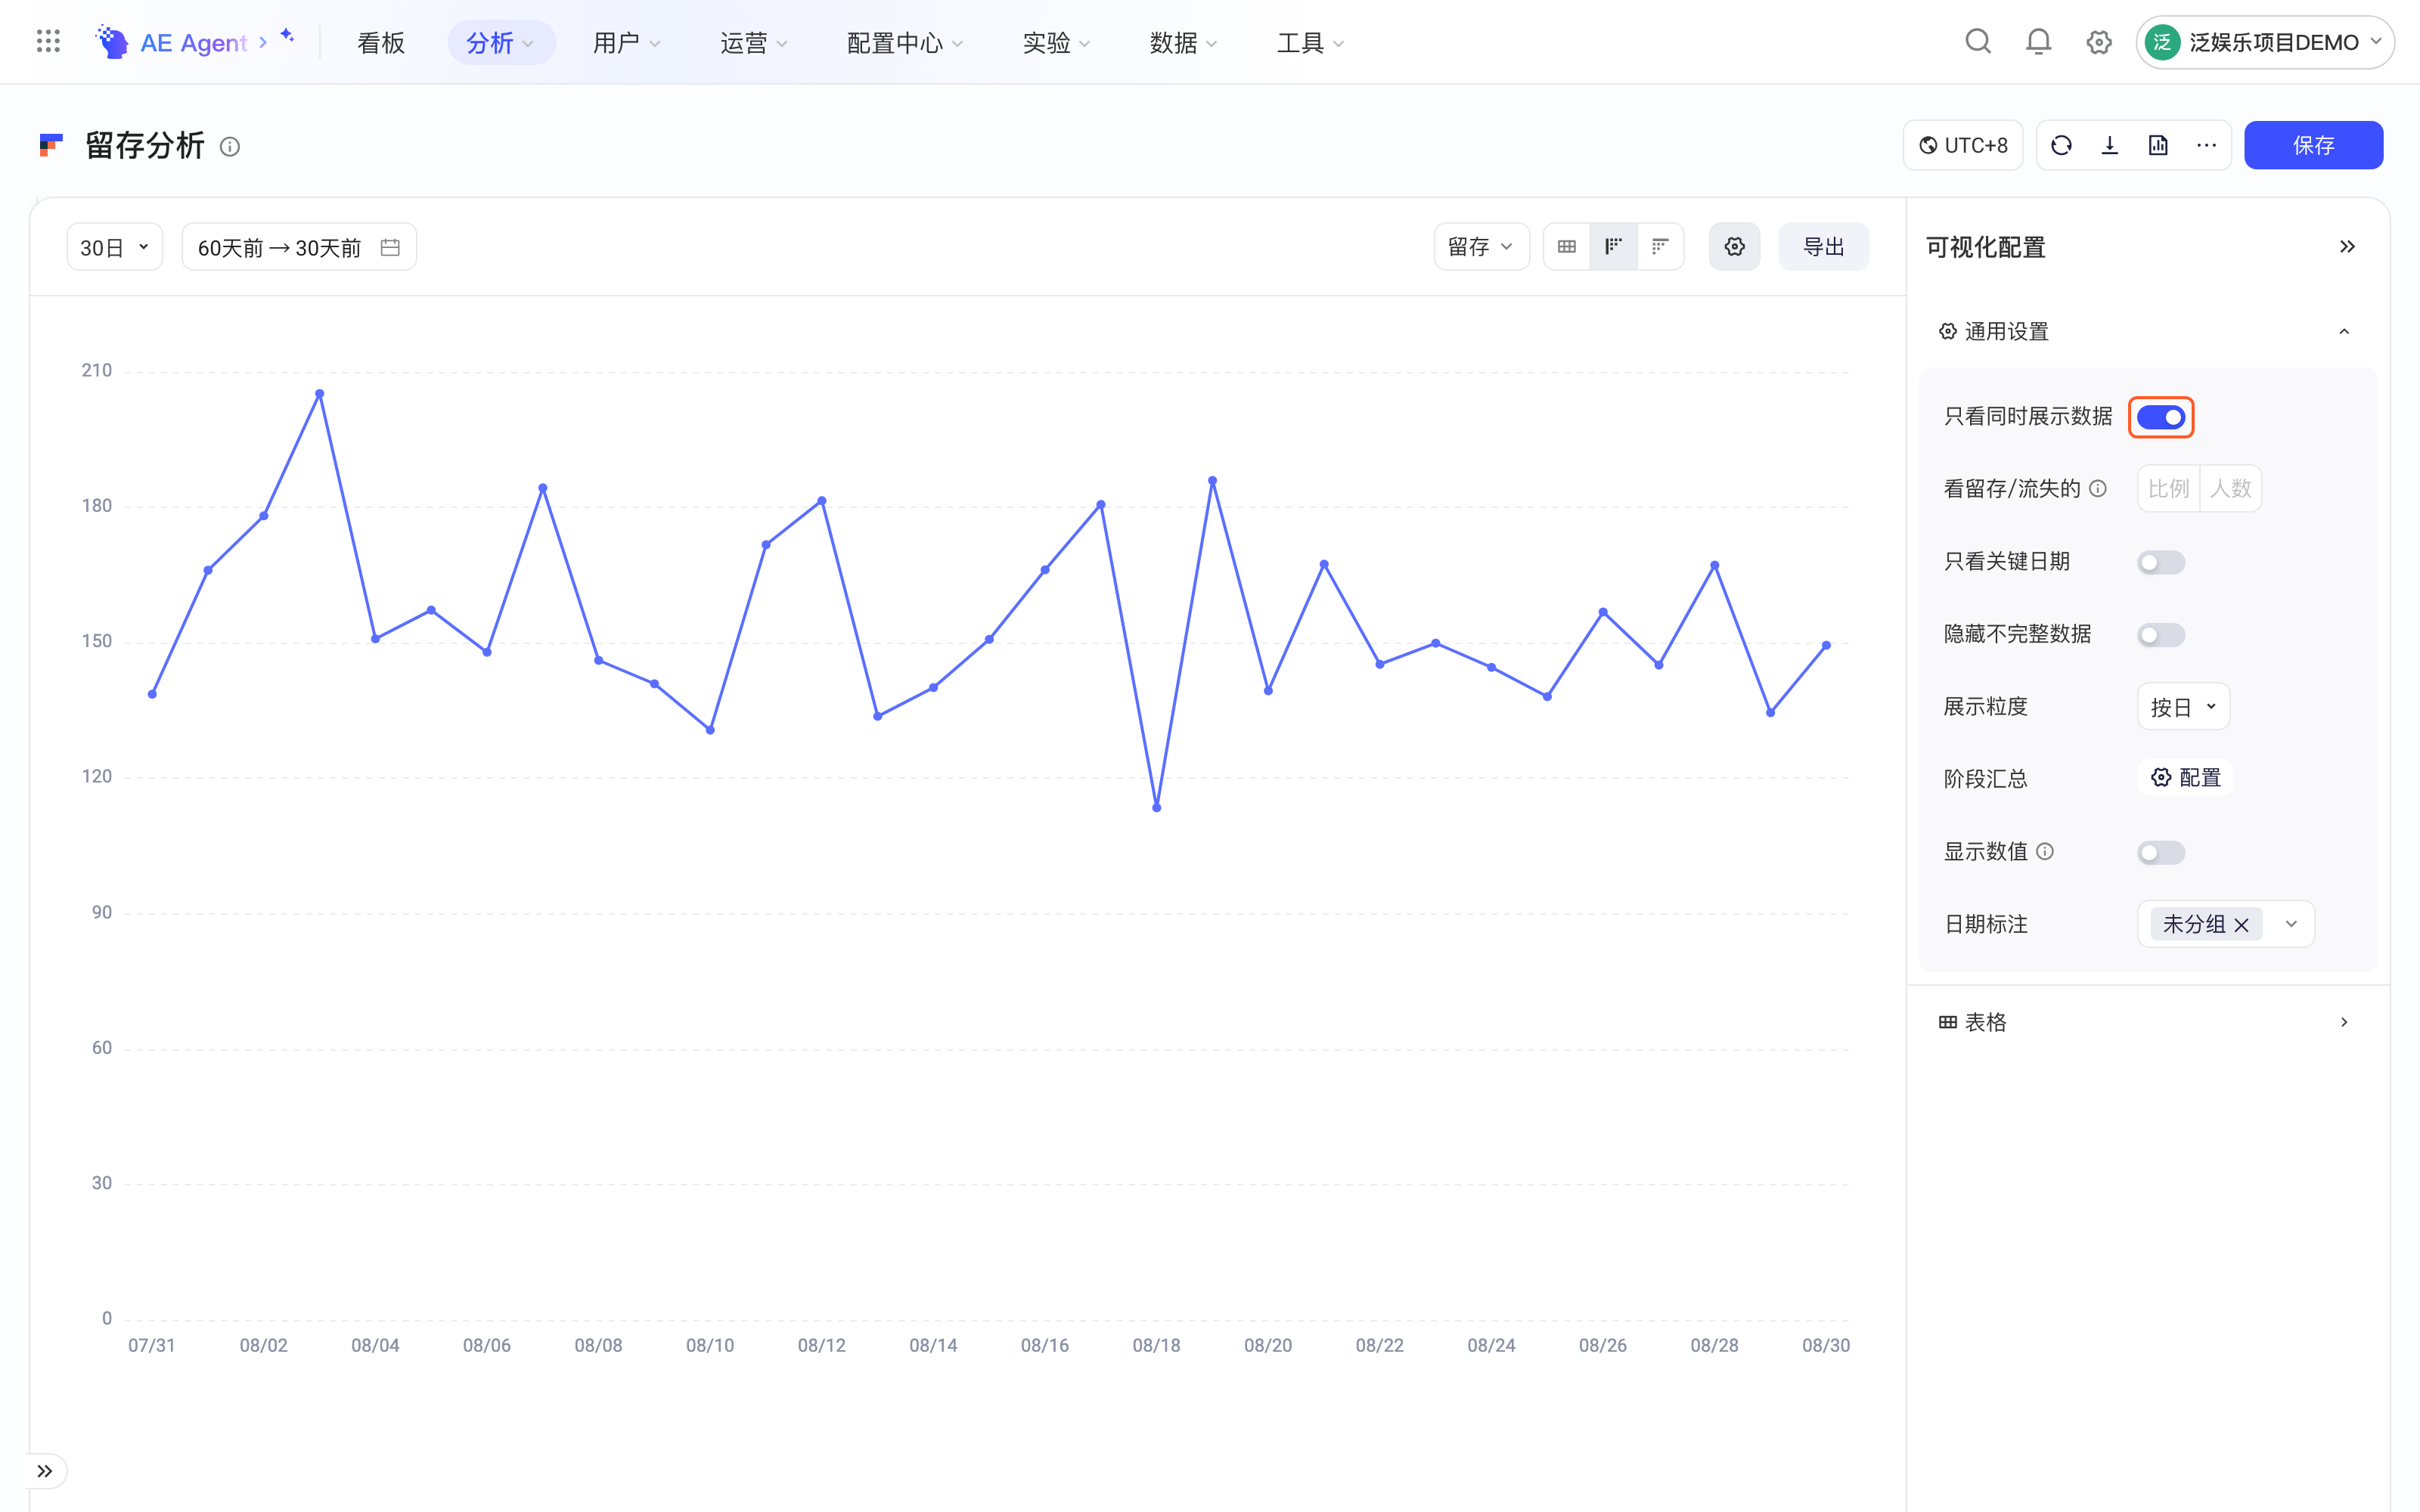The height and width of the screenshot is (1512, 2420).
Task: Click the UTC+8 timezone button
Action: (1963, 146)
